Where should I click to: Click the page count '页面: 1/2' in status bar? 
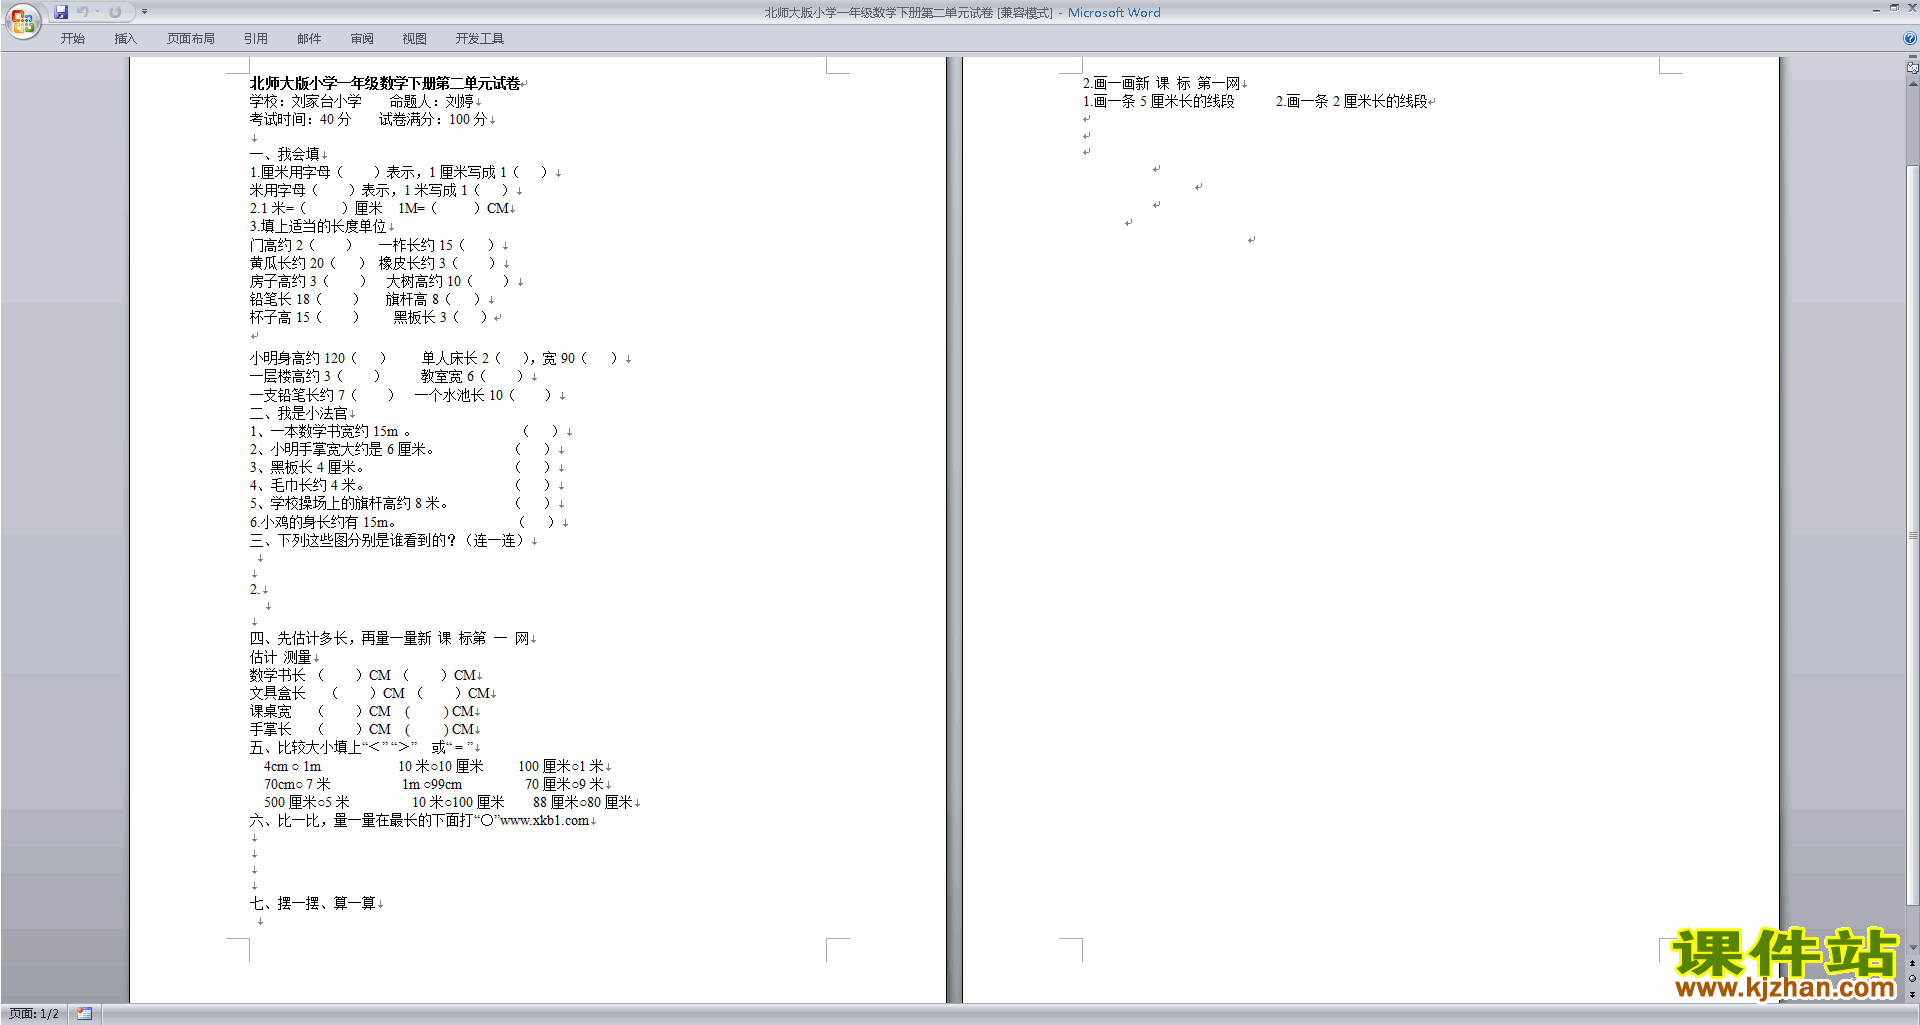coord(34,1014)
